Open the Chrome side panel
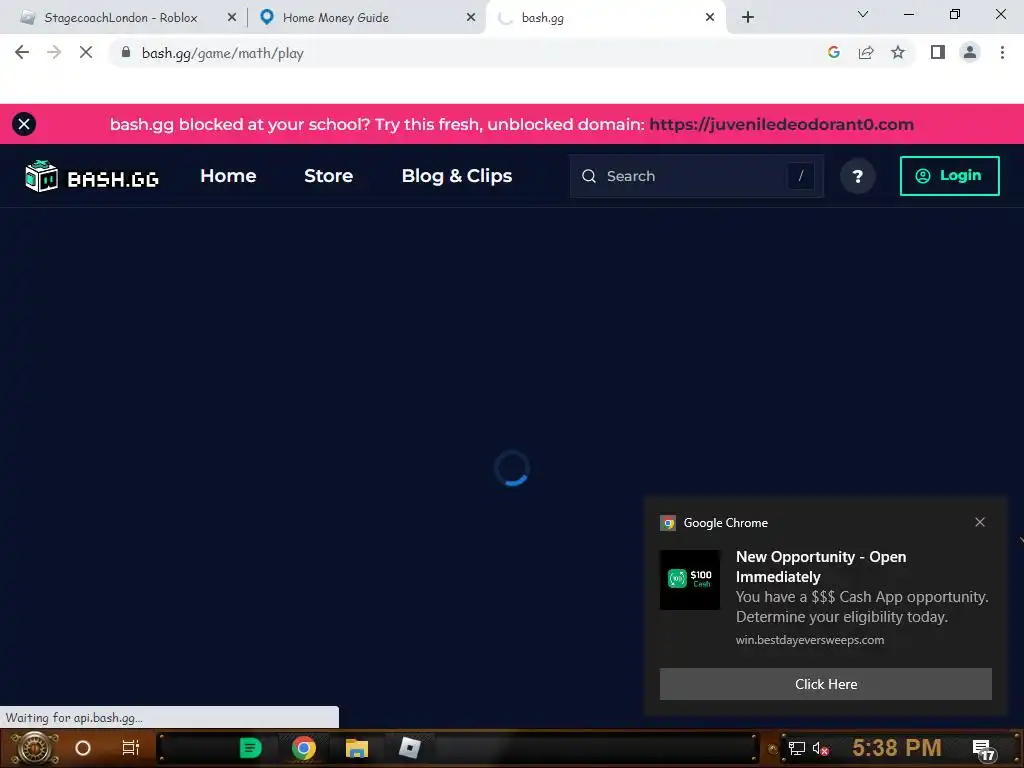 click(938, 52)
